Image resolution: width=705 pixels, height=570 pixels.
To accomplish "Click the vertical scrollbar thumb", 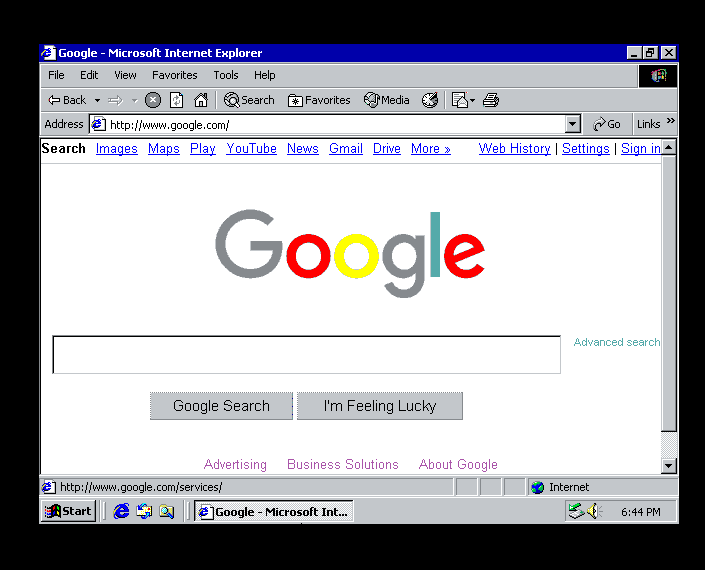I will point(669,293).
